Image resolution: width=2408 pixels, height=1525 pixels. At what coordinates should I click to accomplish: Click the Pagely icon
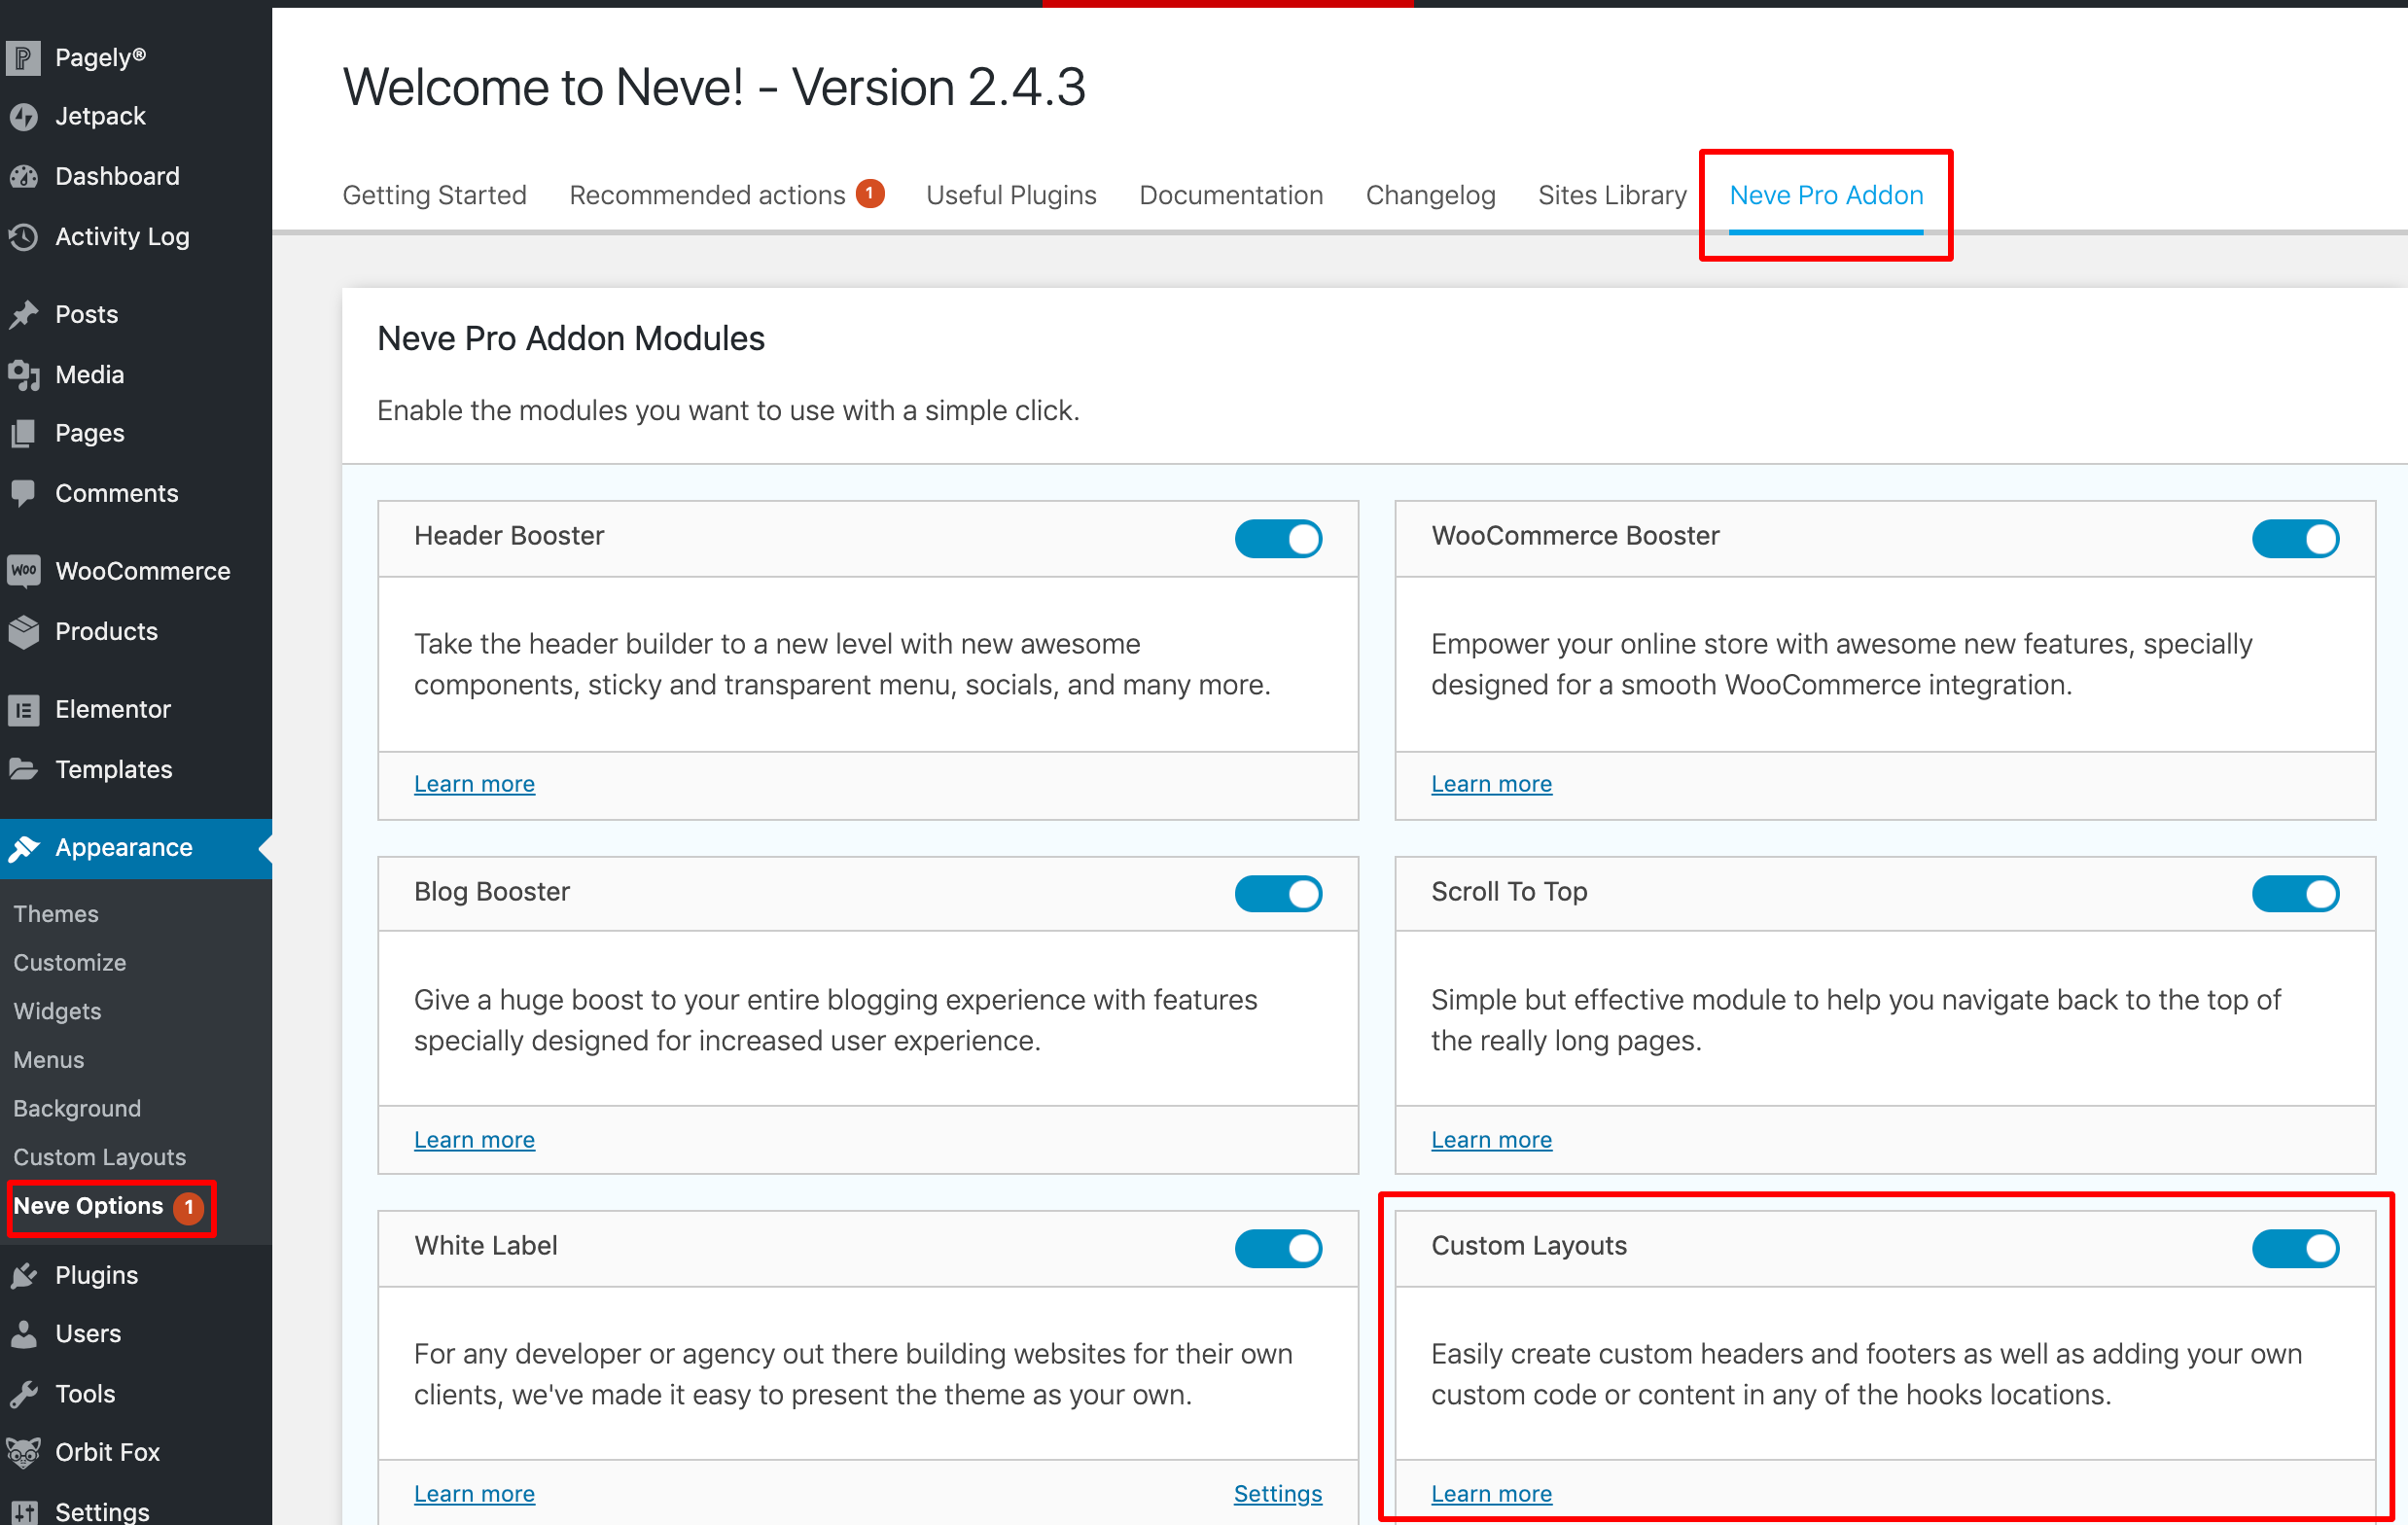click(x=22, y=56)
